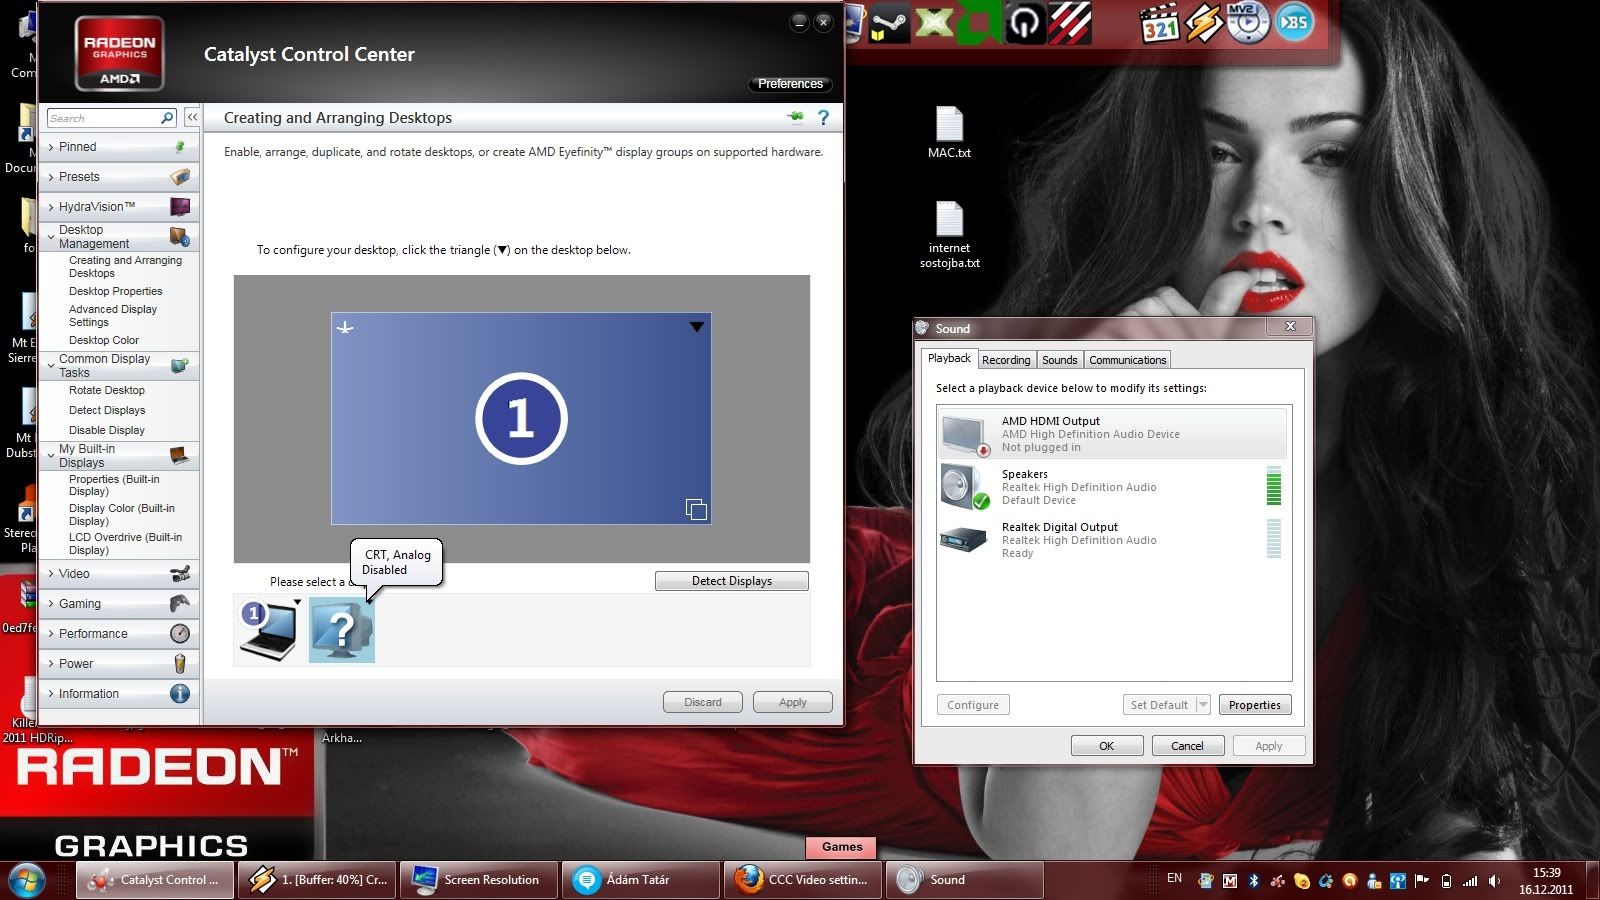Click the Detect Displays button
The height and width of the screenshot is (900, 1600).
732,581
